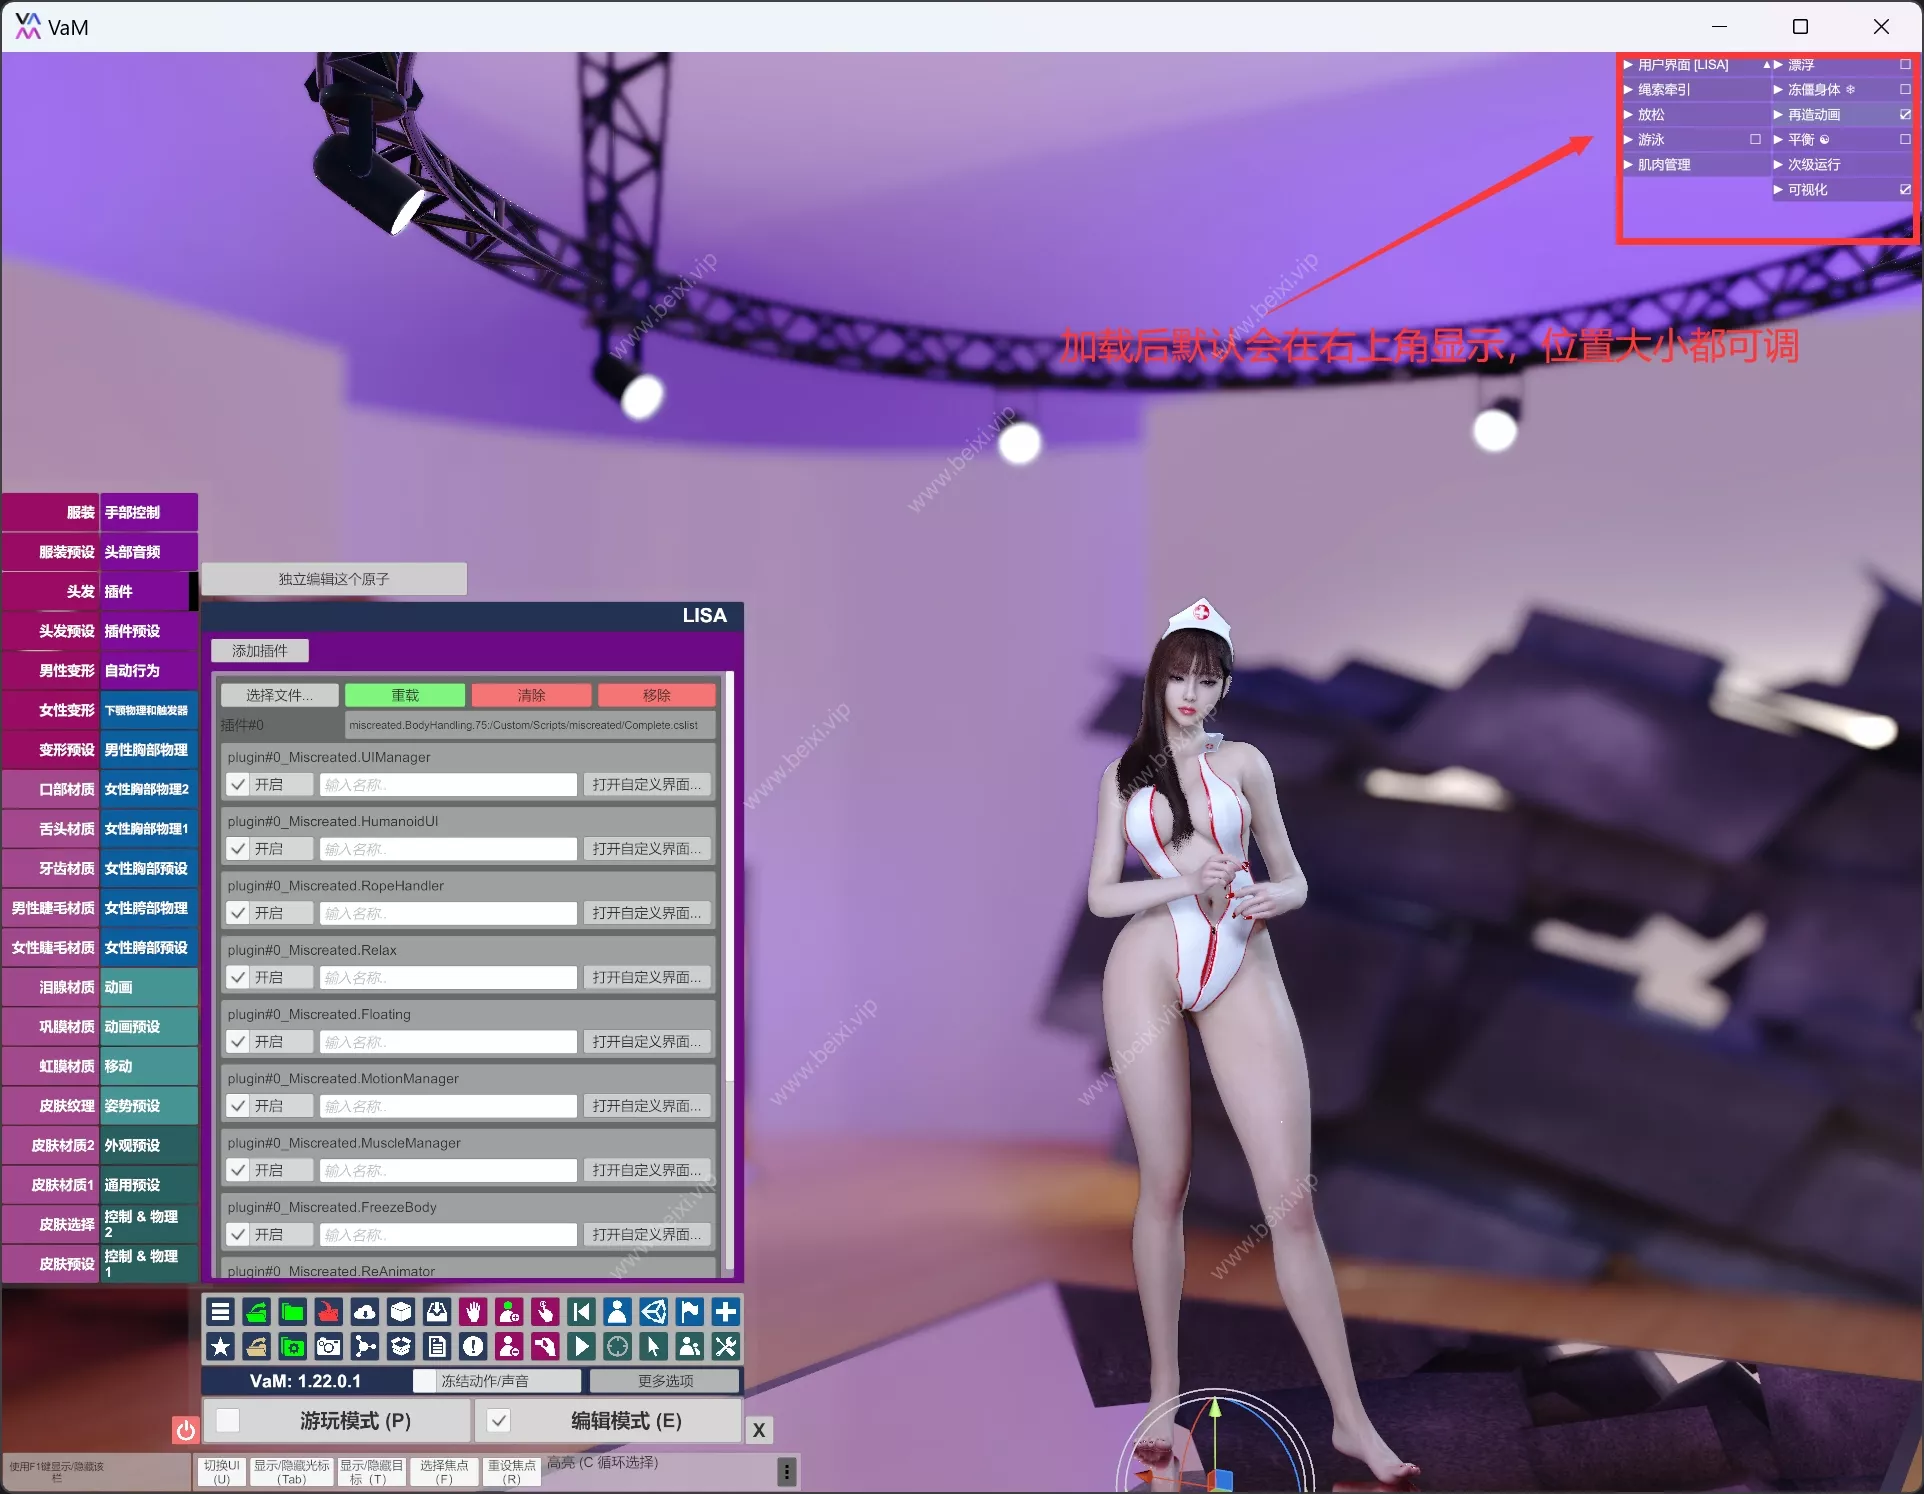Click the skip-to-start playback icon
The image size is (1924, 1494).
pyautogui.click(x=581, y=1311)
